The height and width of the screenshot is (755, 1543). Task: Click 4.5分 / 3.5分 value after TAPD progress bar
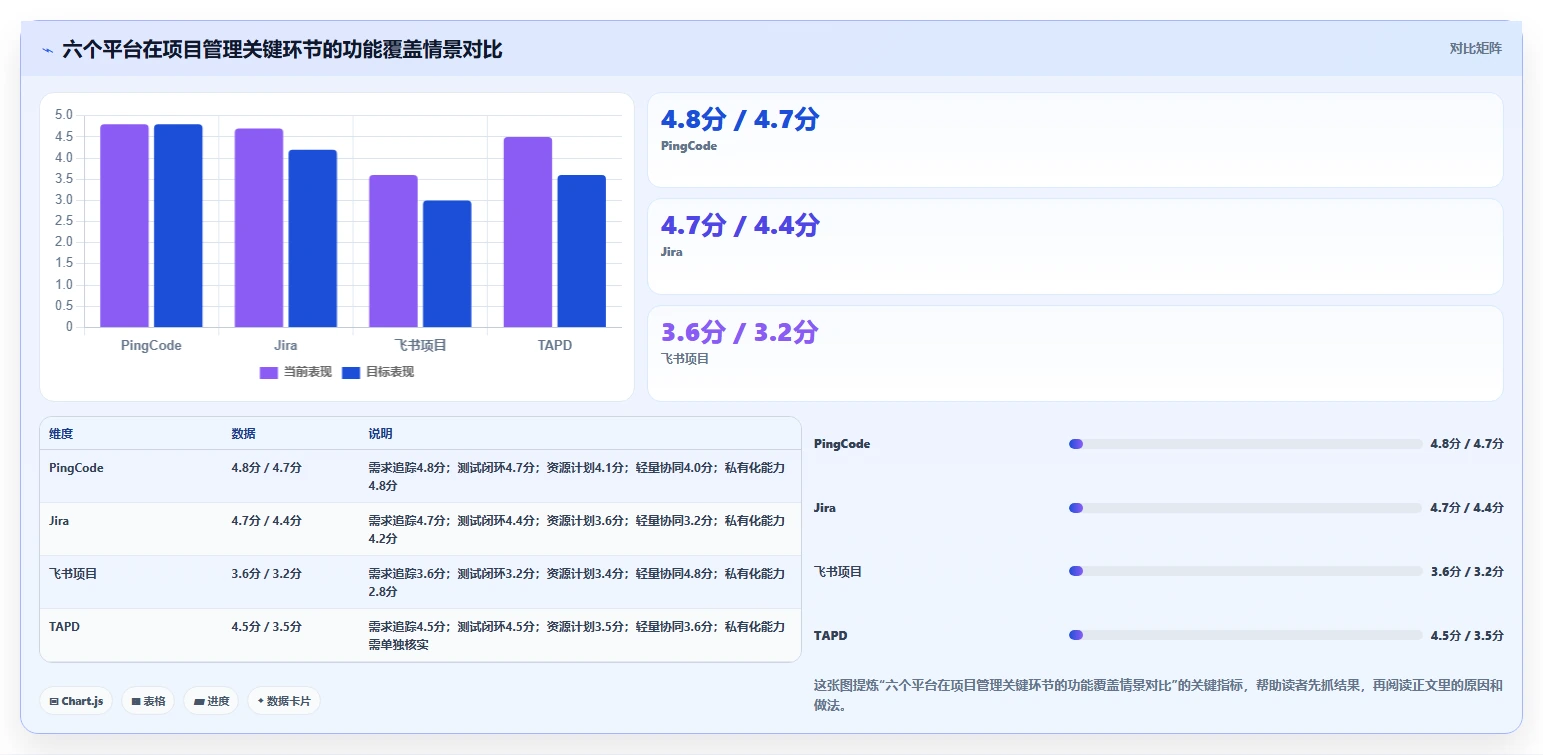click(x=1467, y=636)
